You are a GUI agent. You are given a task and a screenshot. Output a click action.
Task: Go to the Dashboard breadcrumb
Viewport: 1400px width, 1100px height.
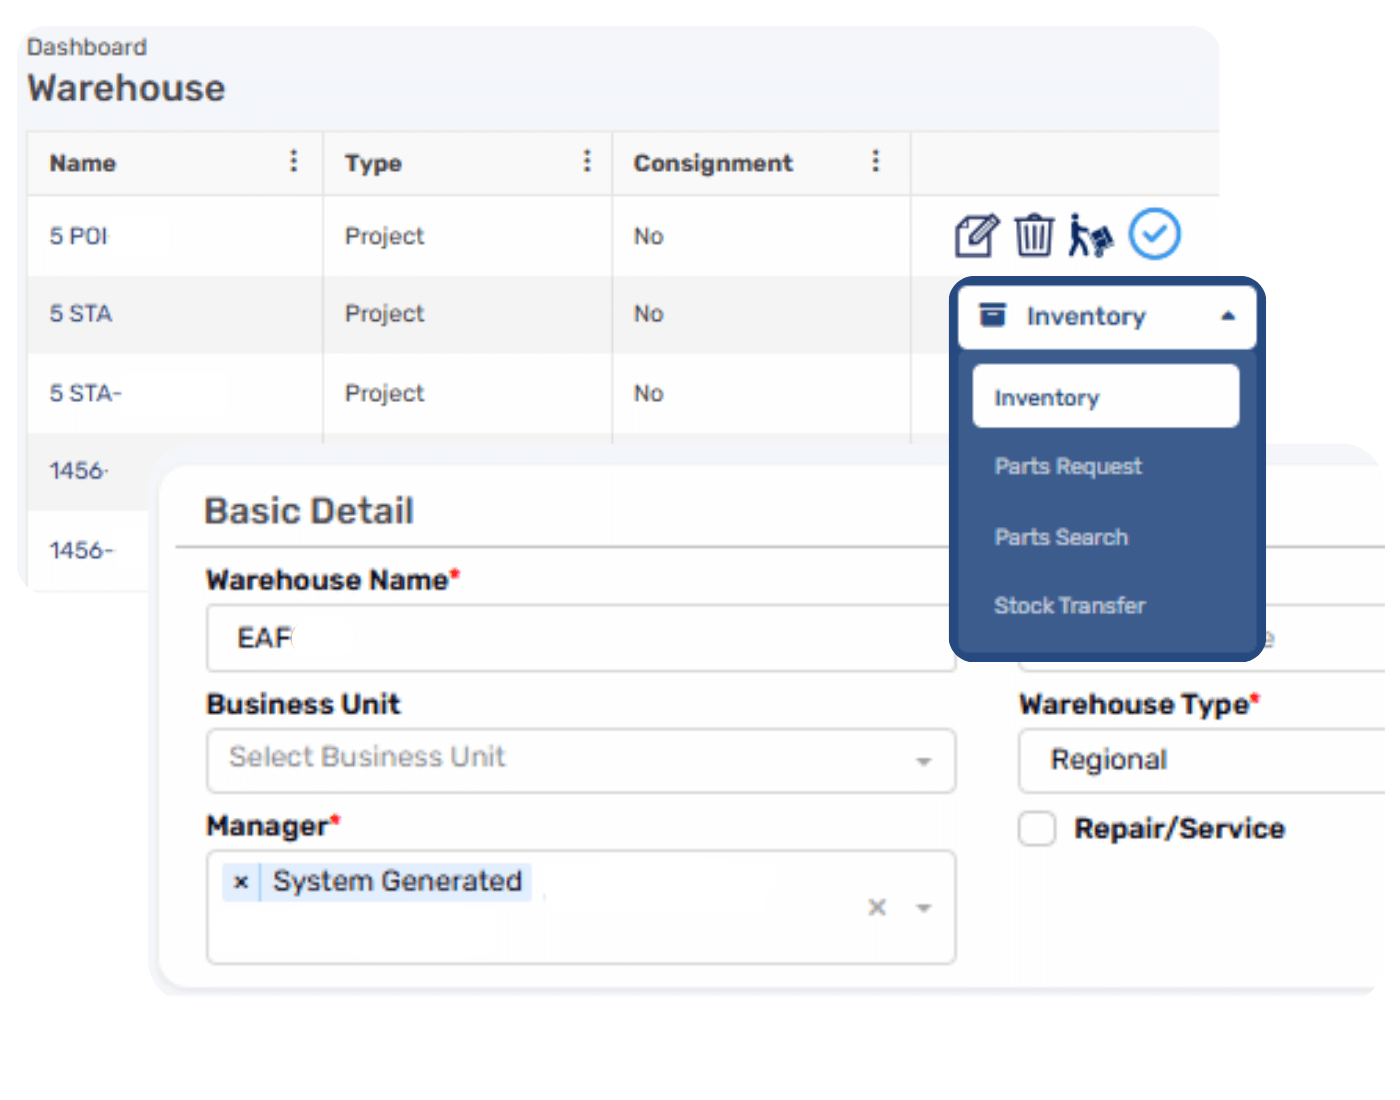pos(87,47)
